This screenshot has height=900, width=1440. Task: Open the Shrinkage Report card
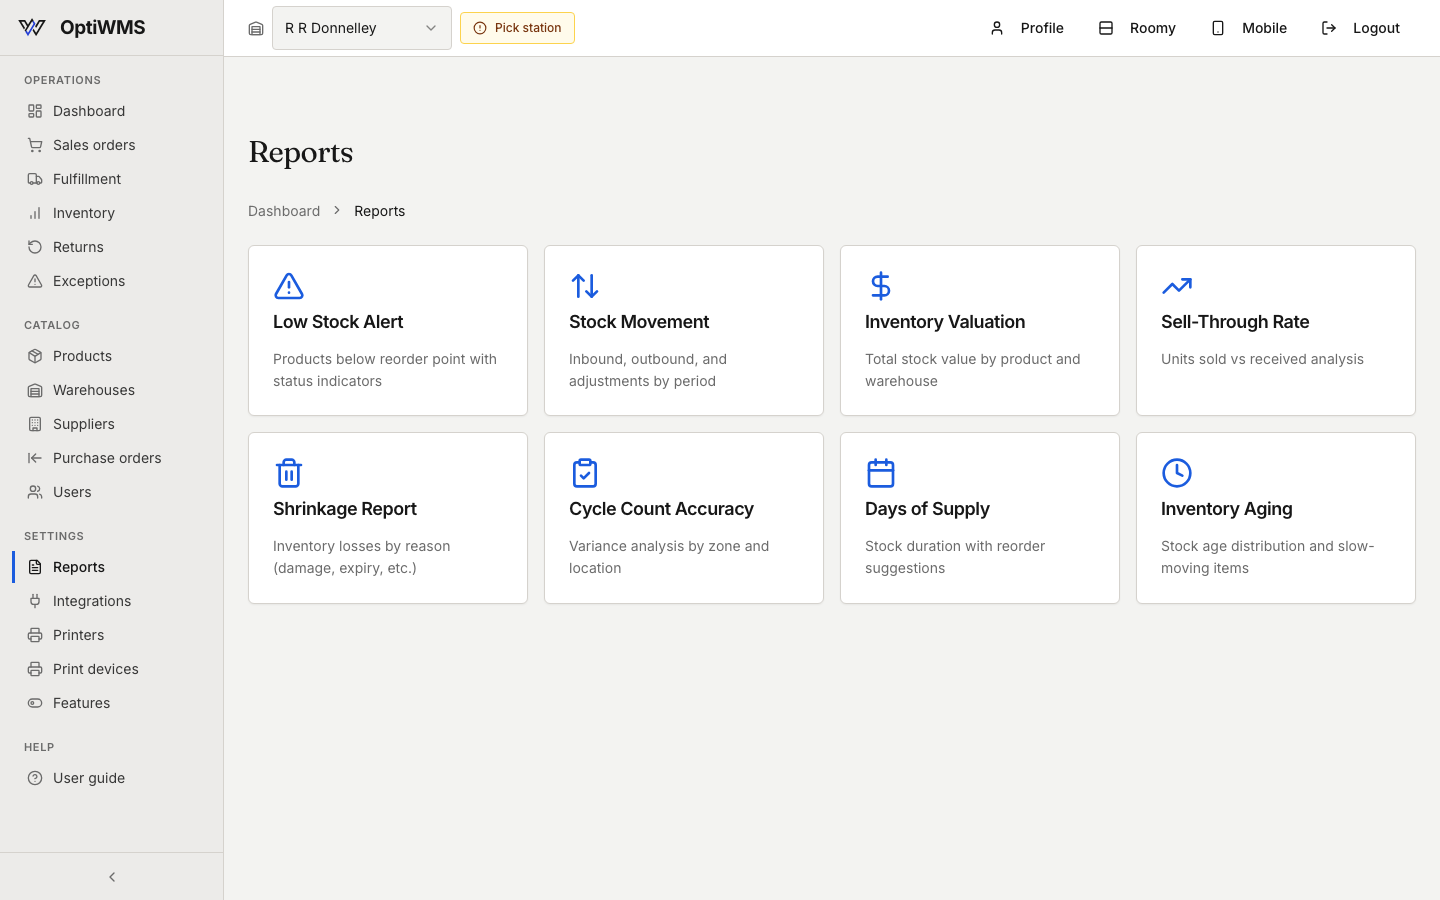(388, 518)
